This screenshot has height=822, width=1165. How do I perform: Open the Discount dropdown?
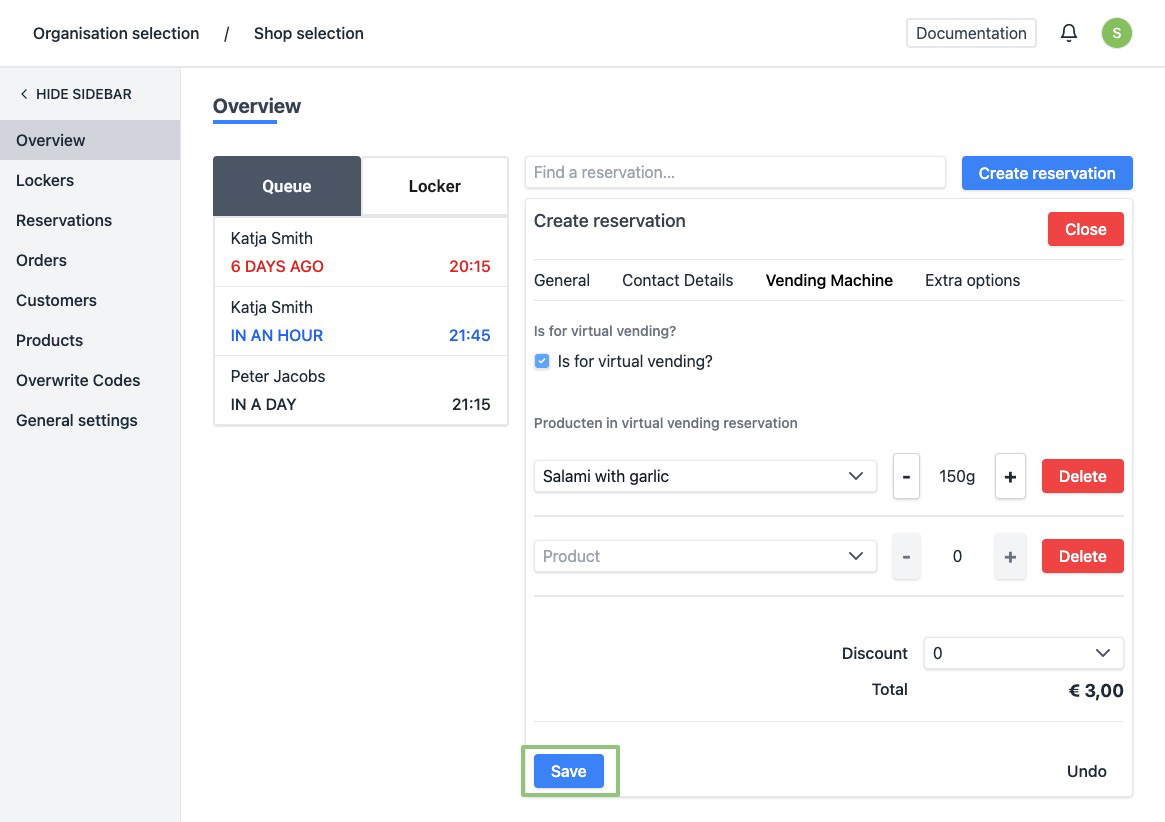pos(1022,653)
